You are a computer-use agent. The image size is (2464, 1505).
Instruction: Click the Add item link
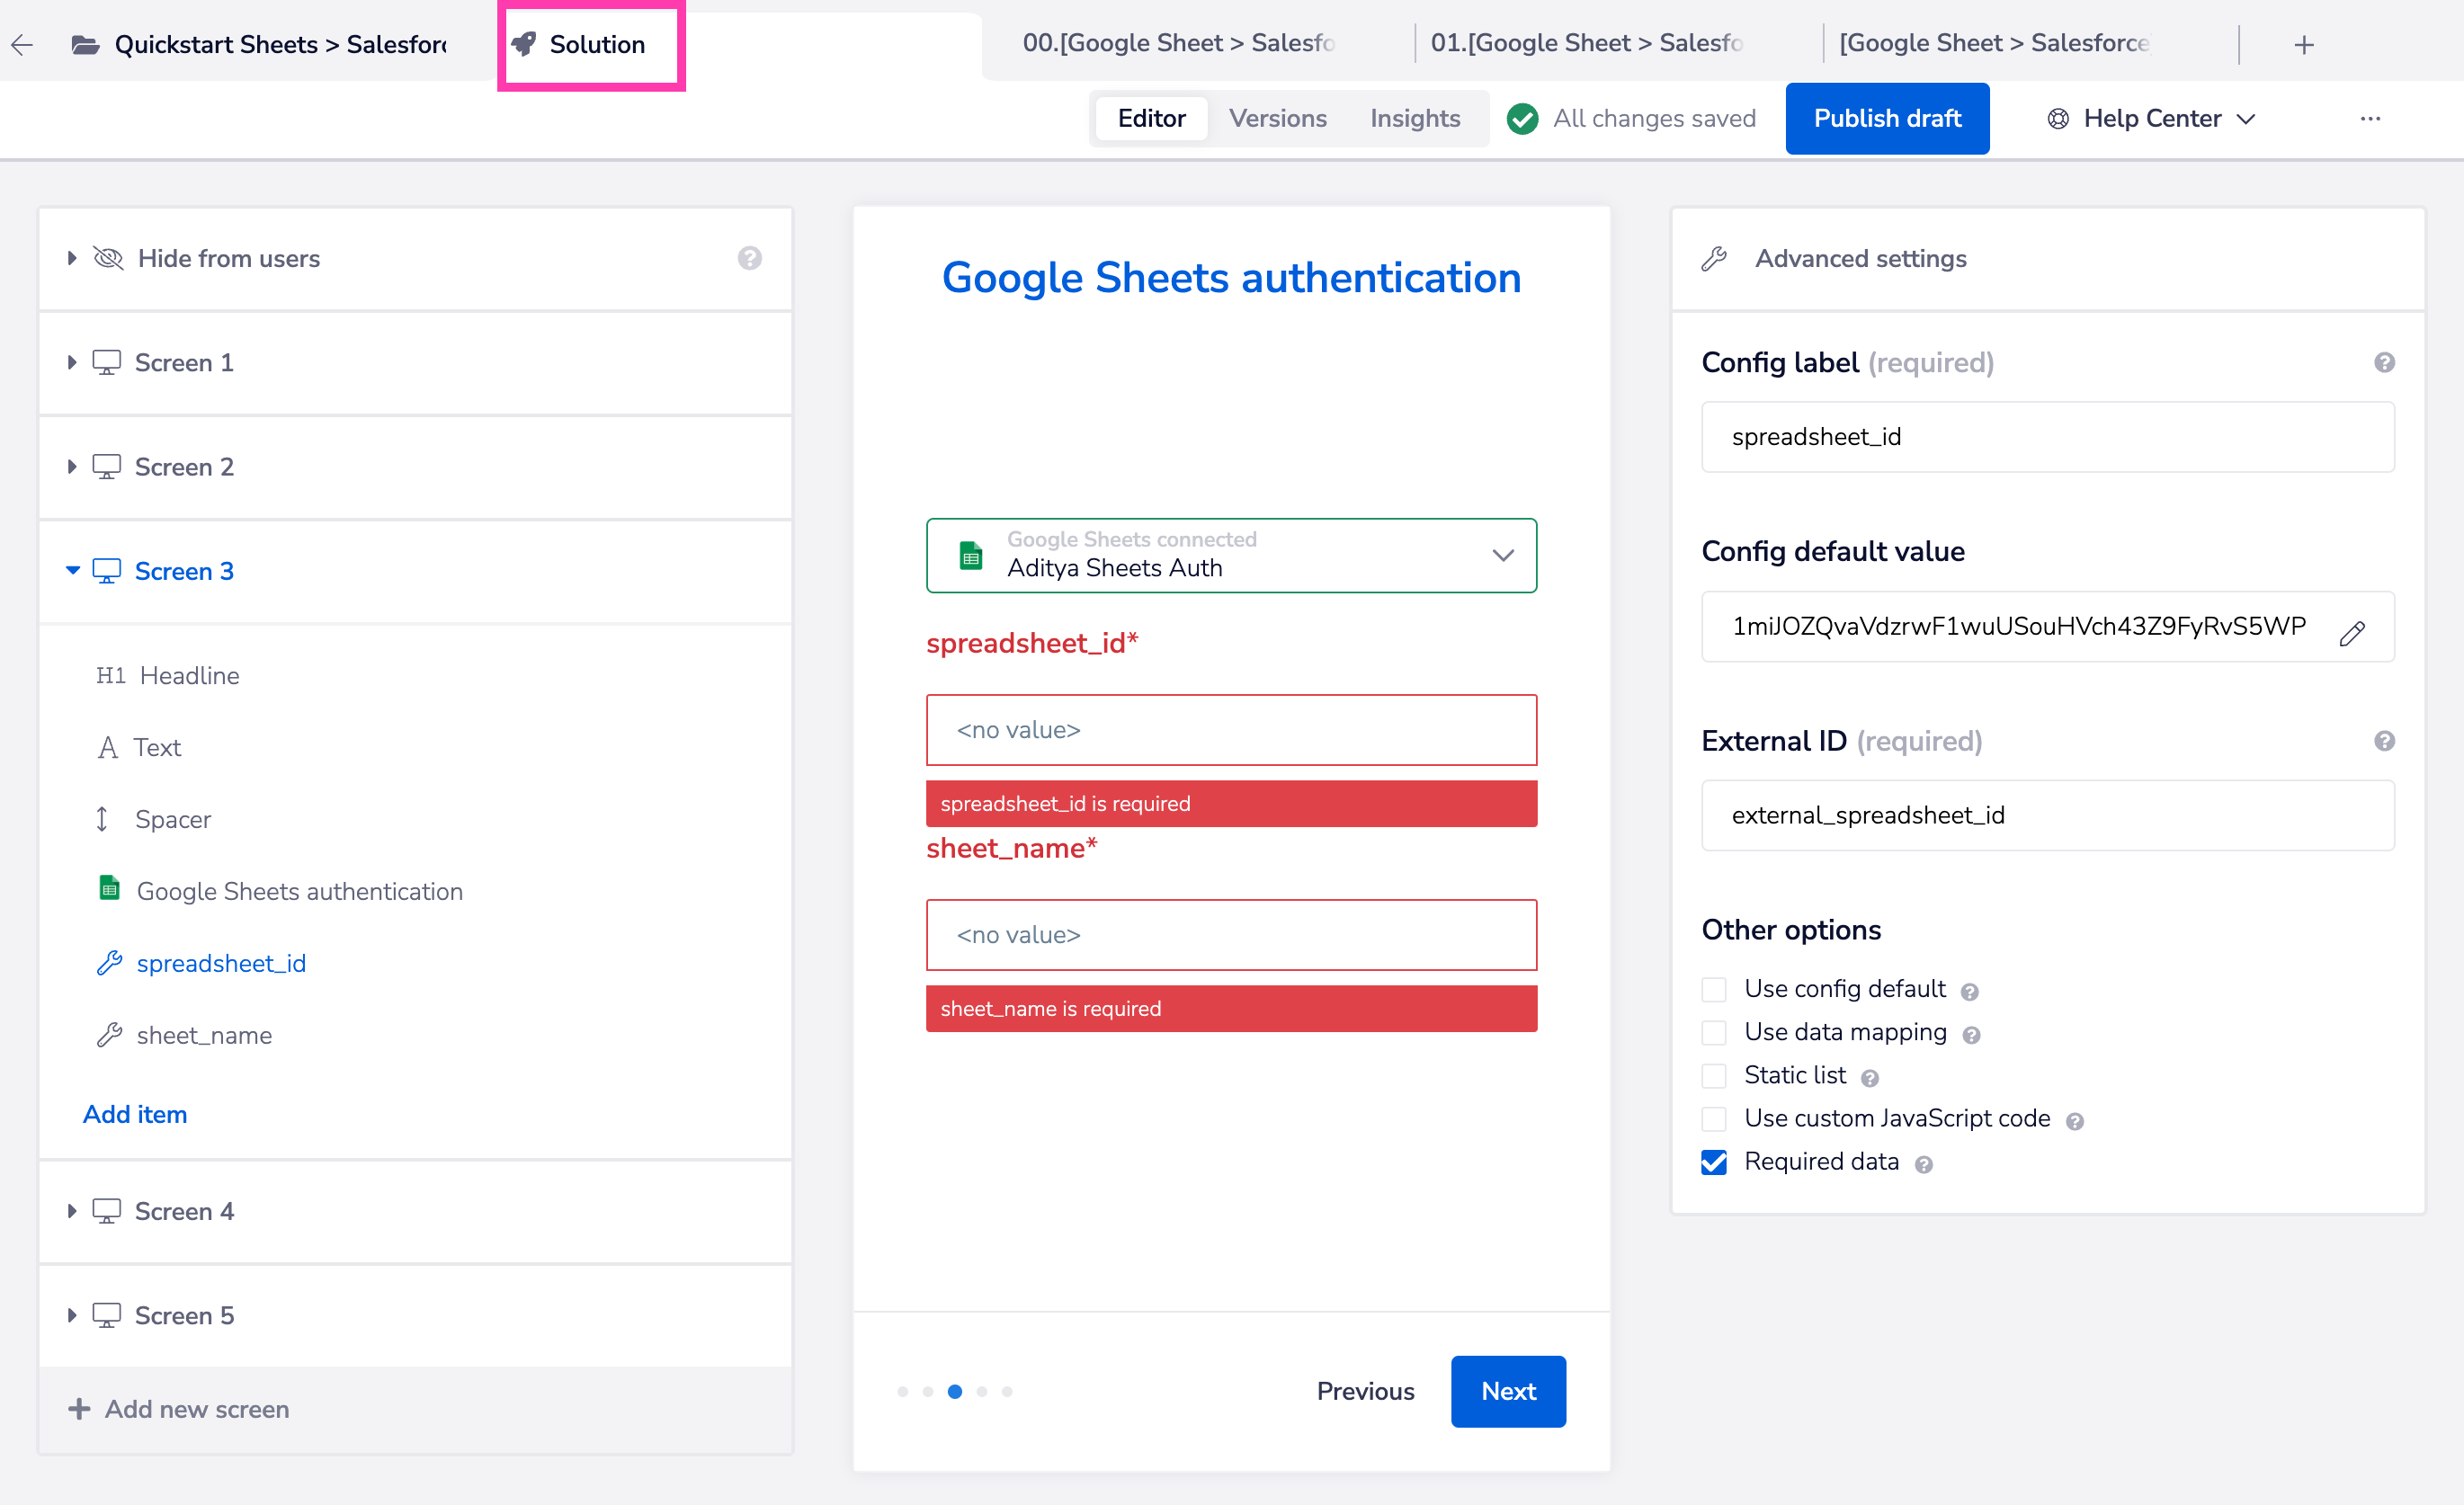(x=135, y=1114)
